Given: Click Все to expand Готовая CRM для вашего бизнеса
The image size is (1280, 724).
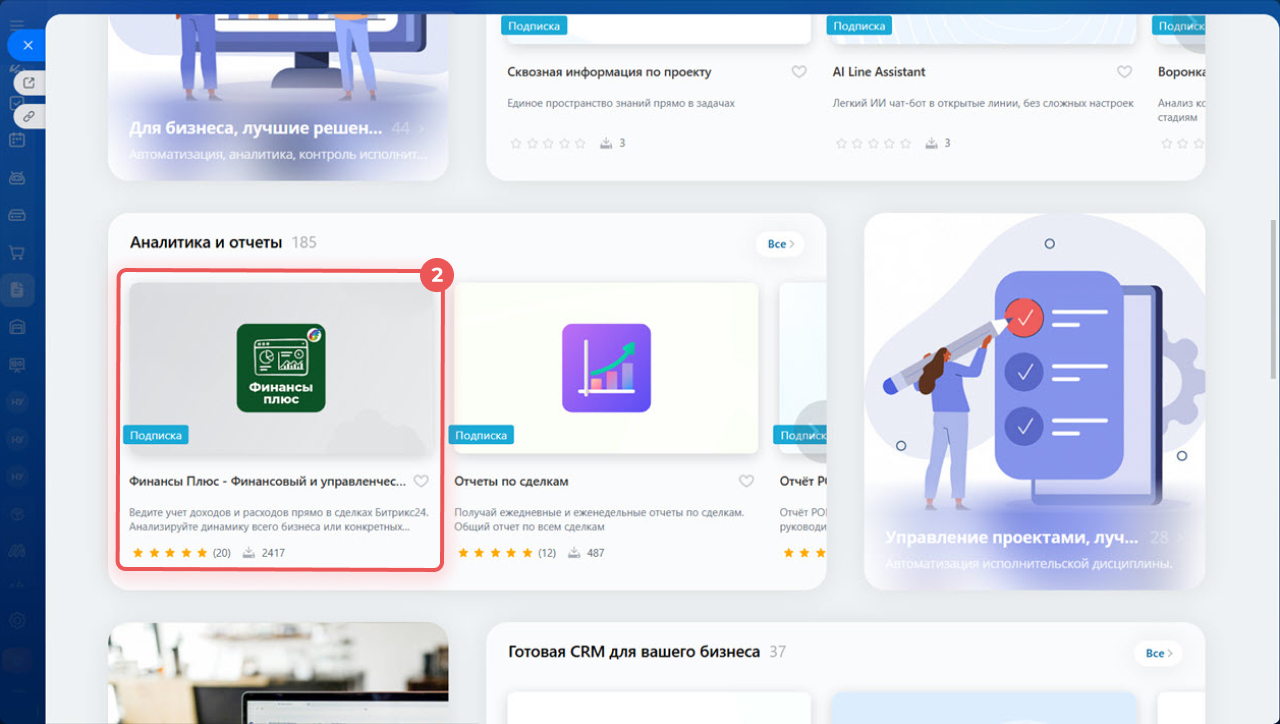Looking at the screenshot, I should pyautogui.click(x=1158, y=653).
